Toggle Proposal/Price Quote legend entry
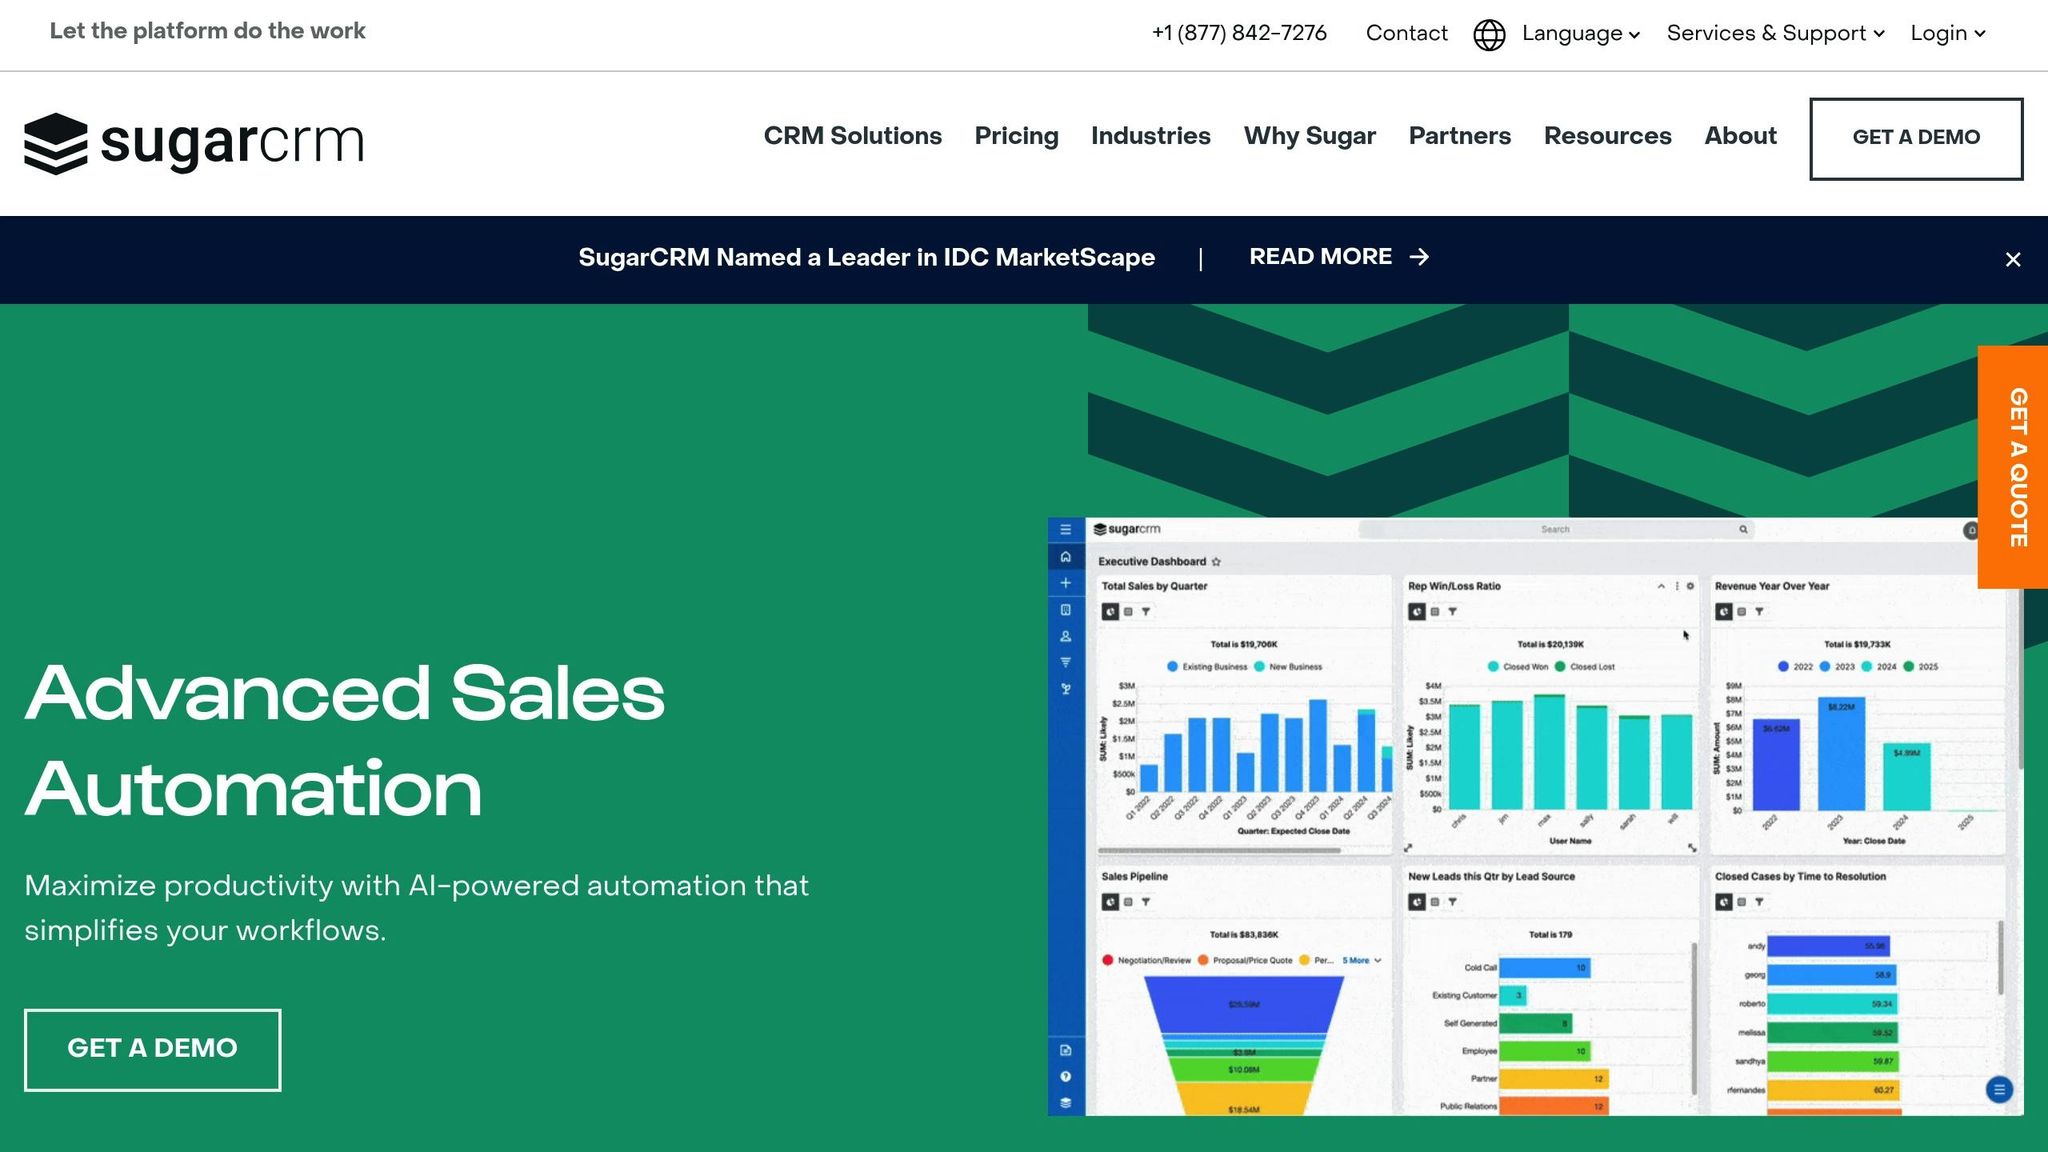This screenshot has height=1152, width=2048. [1246, 961]
